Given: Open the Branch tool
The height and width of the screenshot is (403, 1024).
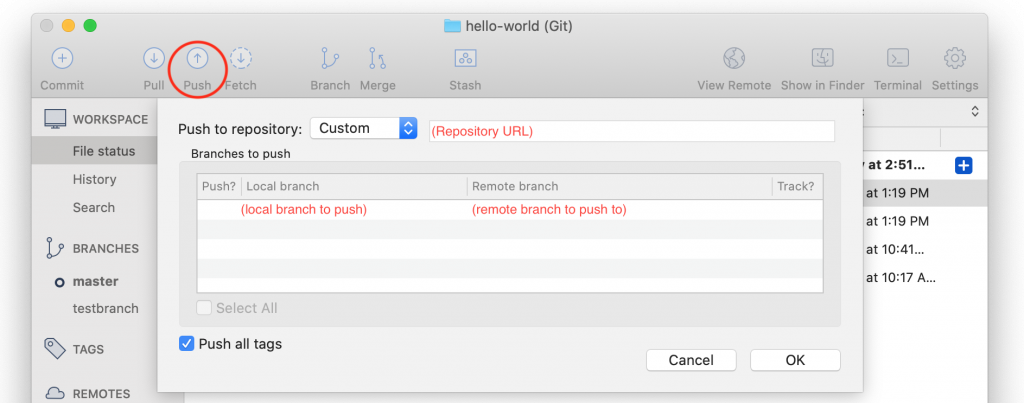Looking at the screenshot, I should [329, 58].
